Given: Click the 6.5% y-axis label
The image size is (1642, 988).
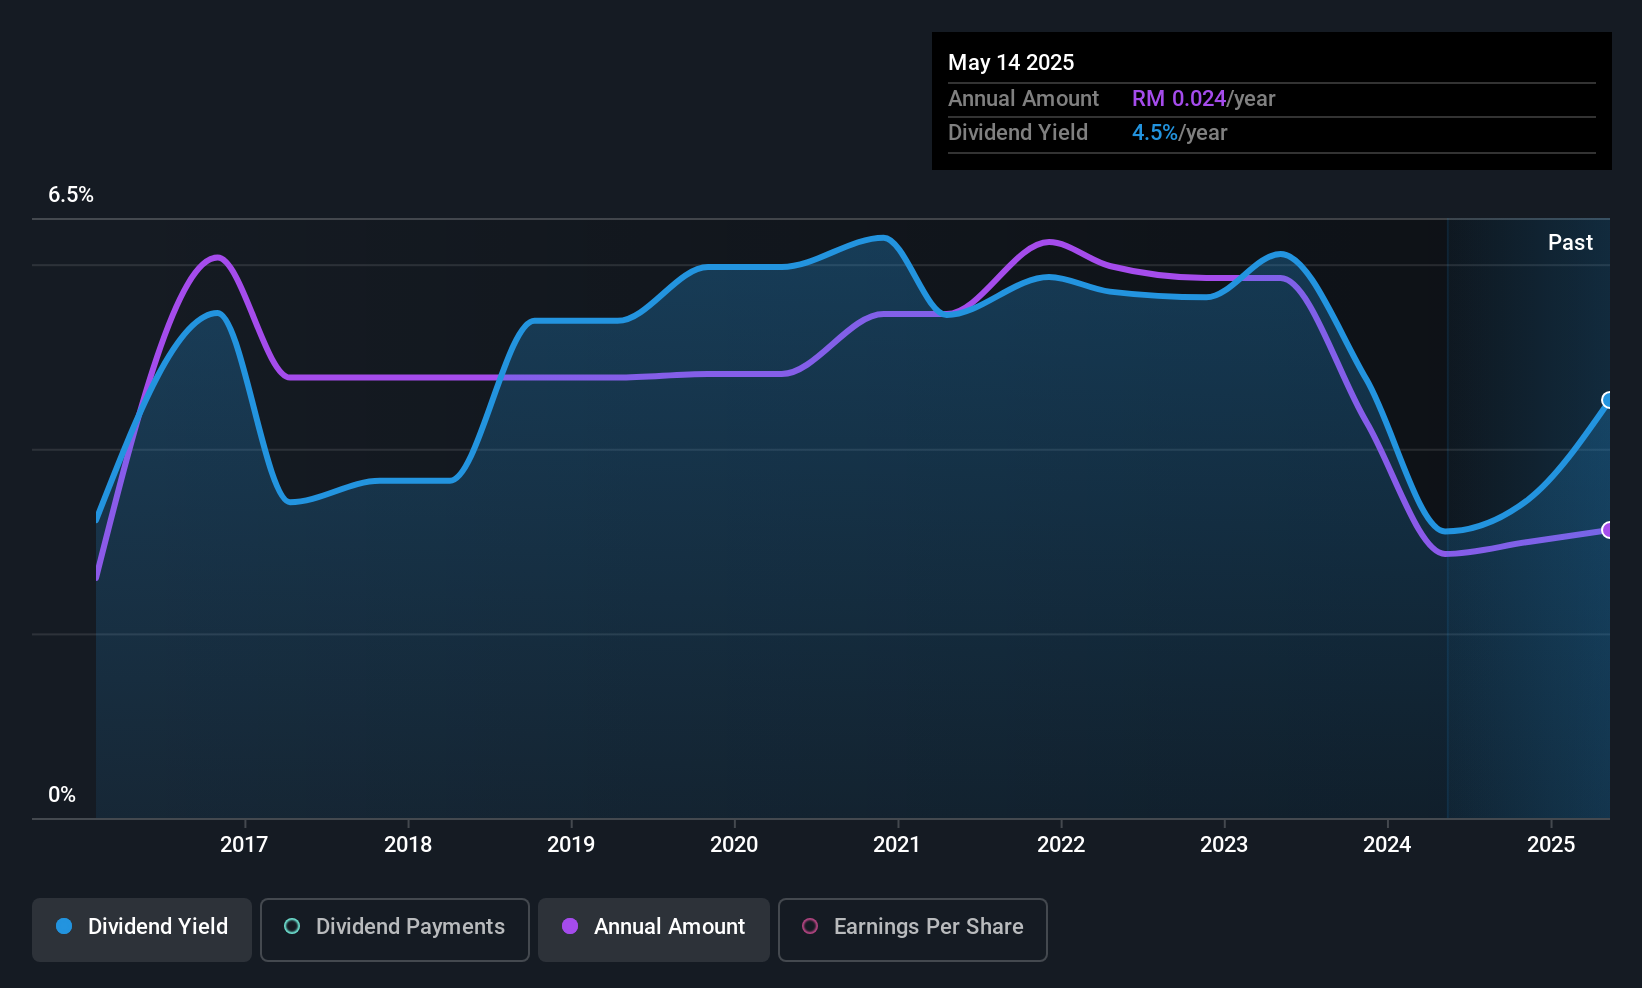Looking at the screenshot, I should (x=71, y=195).
